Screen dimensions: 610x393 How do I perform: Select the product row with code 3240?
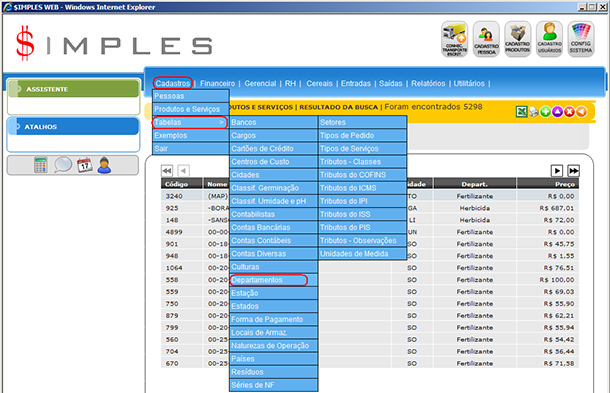pos(370,196)
